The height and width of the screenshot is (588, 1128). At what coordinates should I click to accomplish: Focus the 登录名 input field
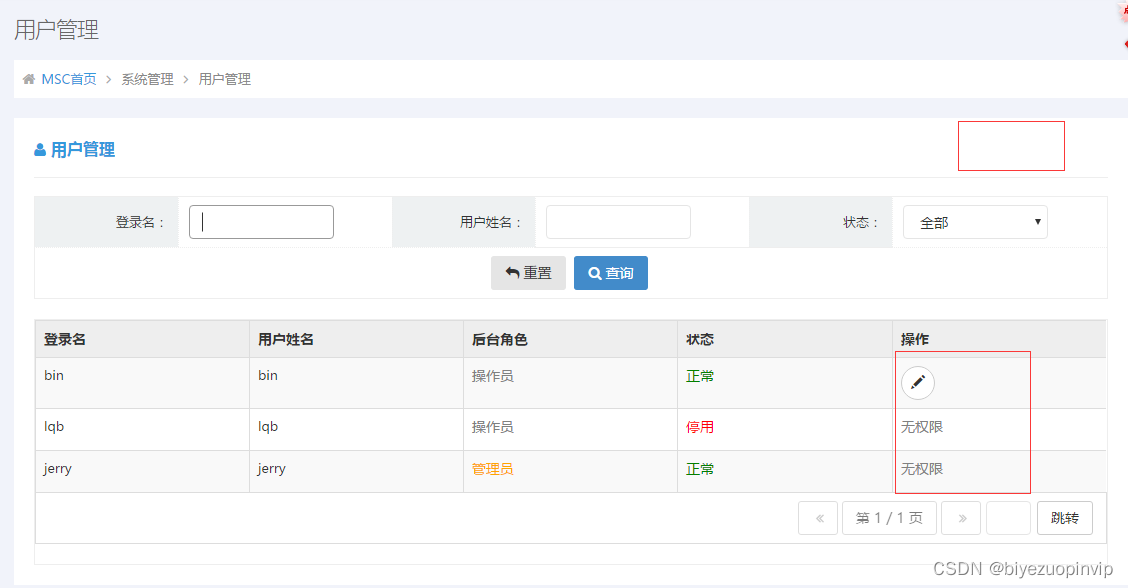(x=261, y=222)
